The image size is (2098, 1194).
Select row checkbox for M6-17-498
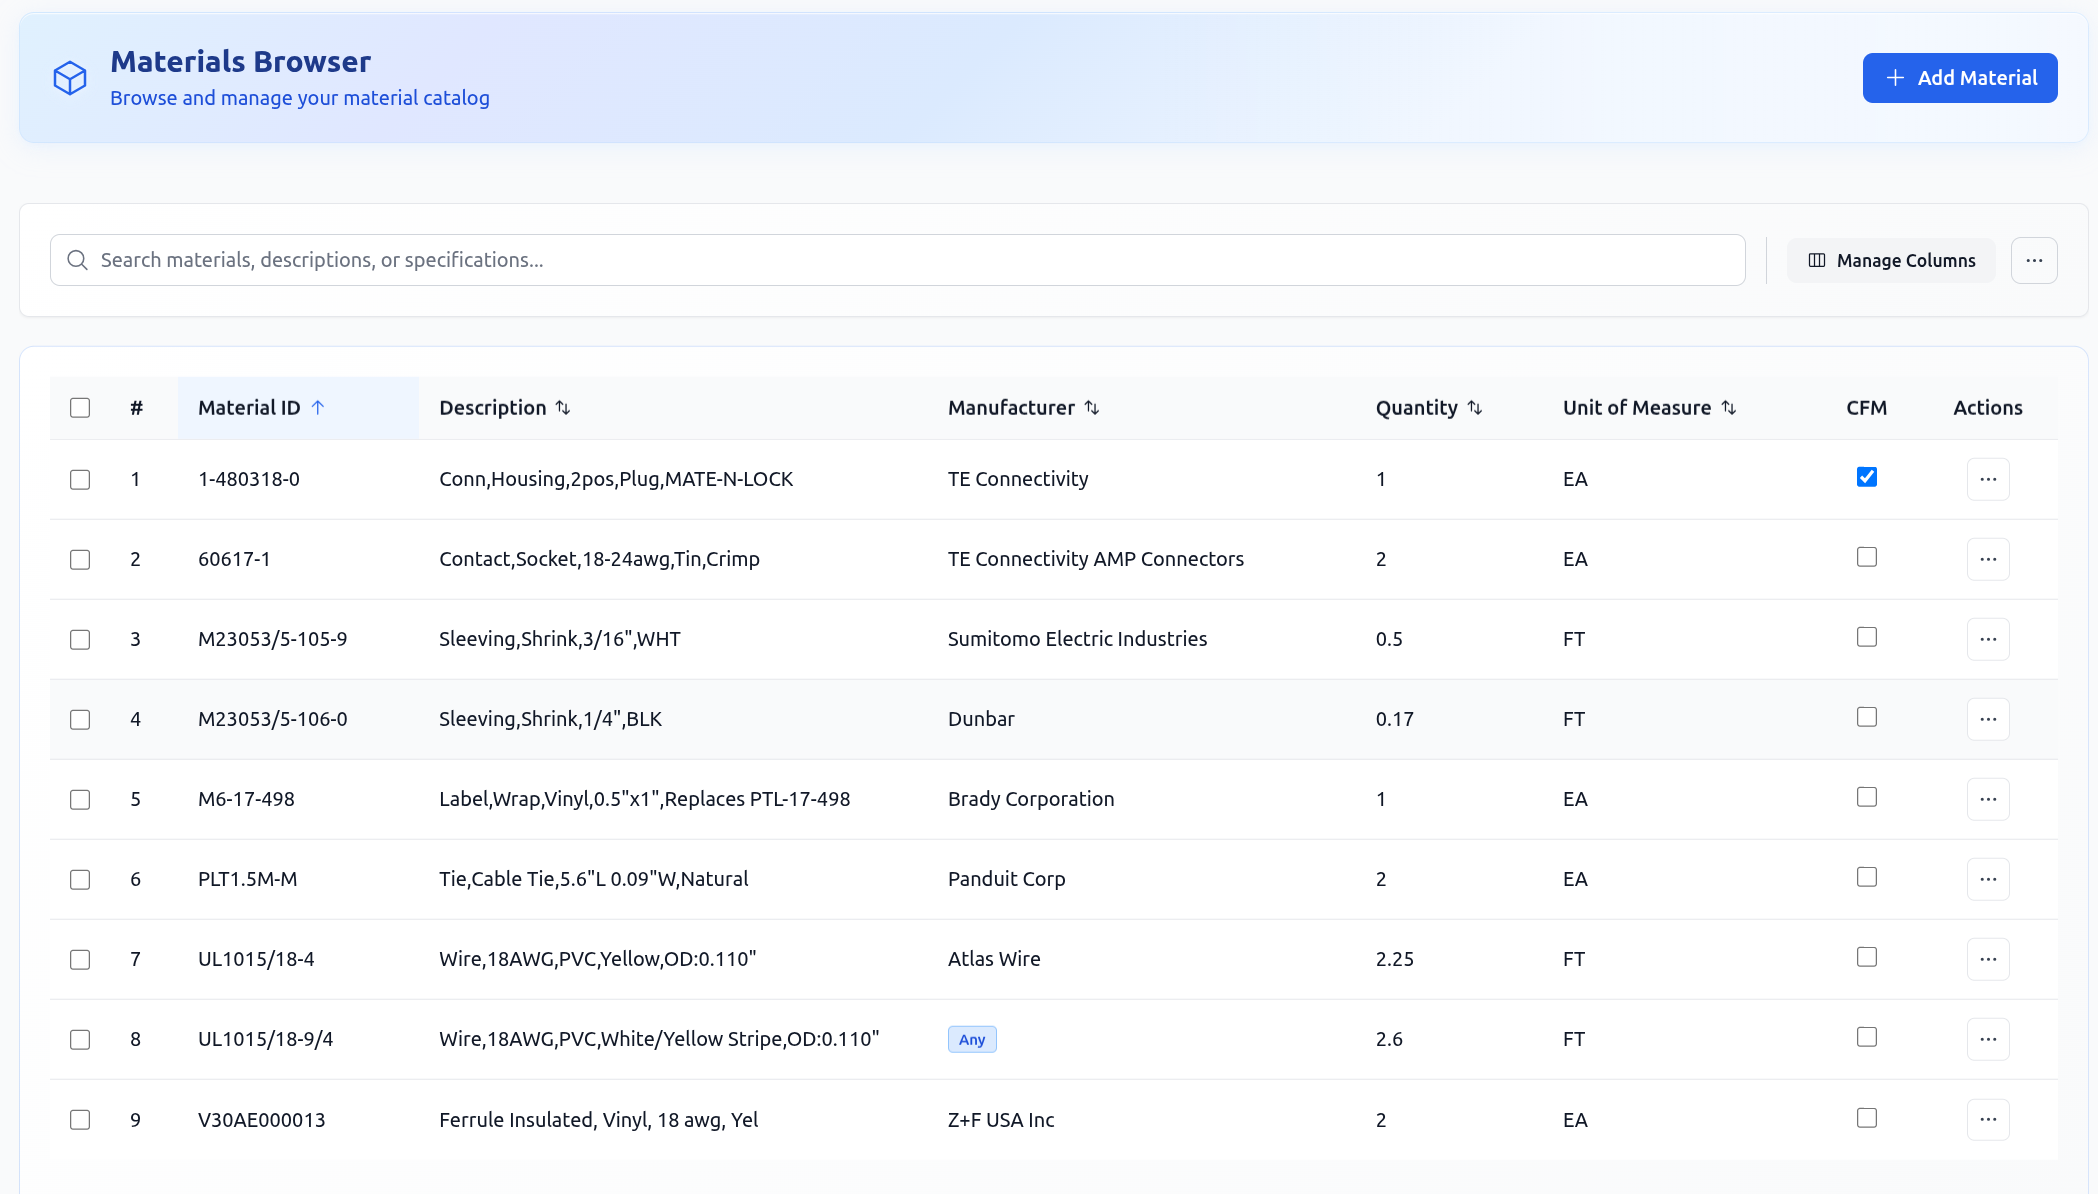80,800
